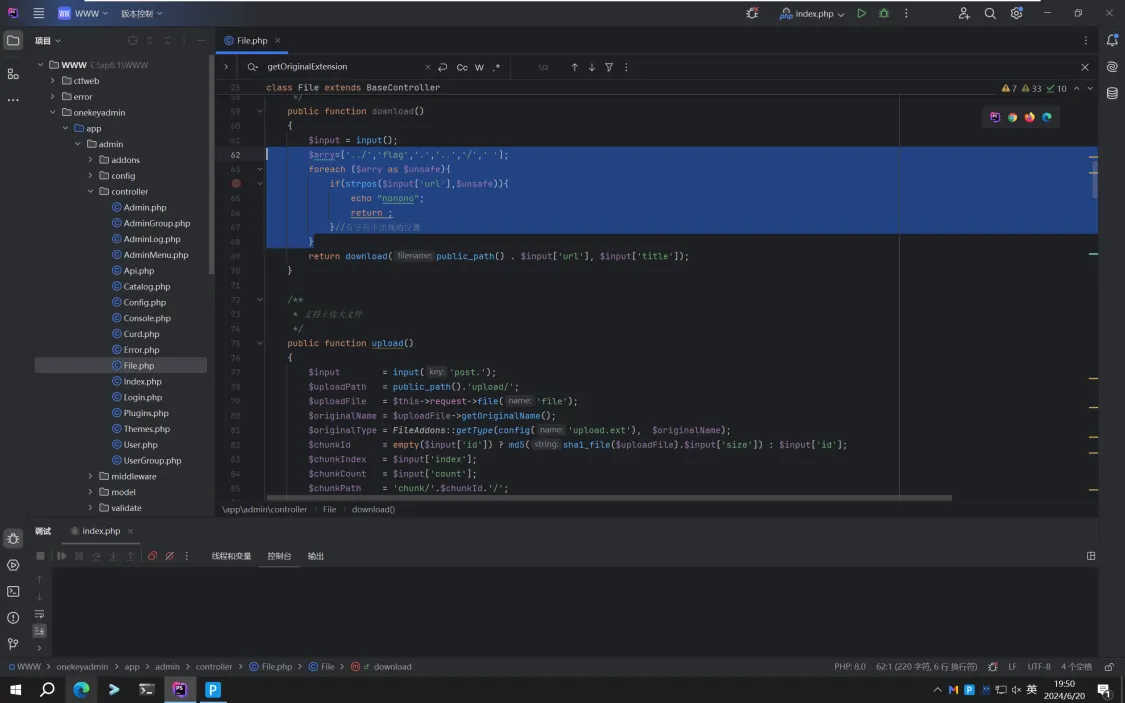Image resolution: width=1125 pixels, height=703 pixels.
Task: Open the Git version control tool window
Action: 13,643
